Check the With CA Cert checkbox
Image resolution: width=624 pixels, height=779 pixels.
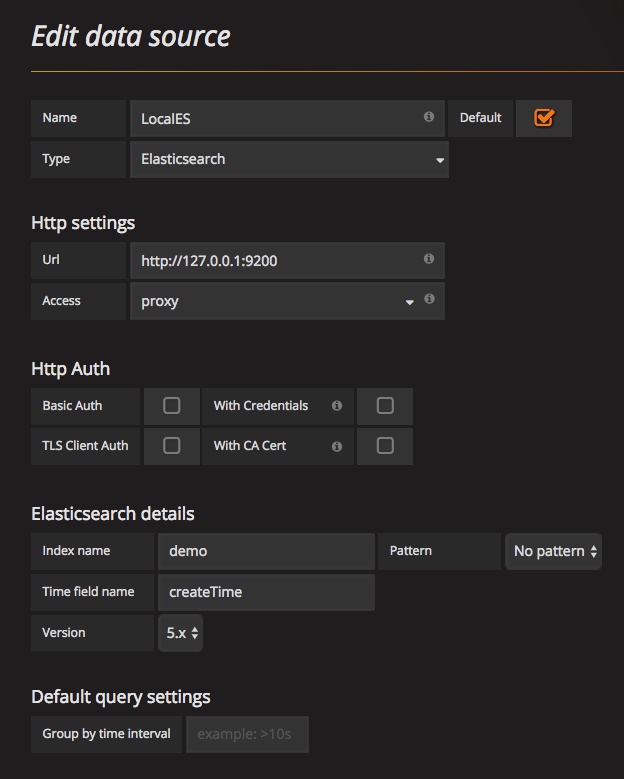pos(385,446)
